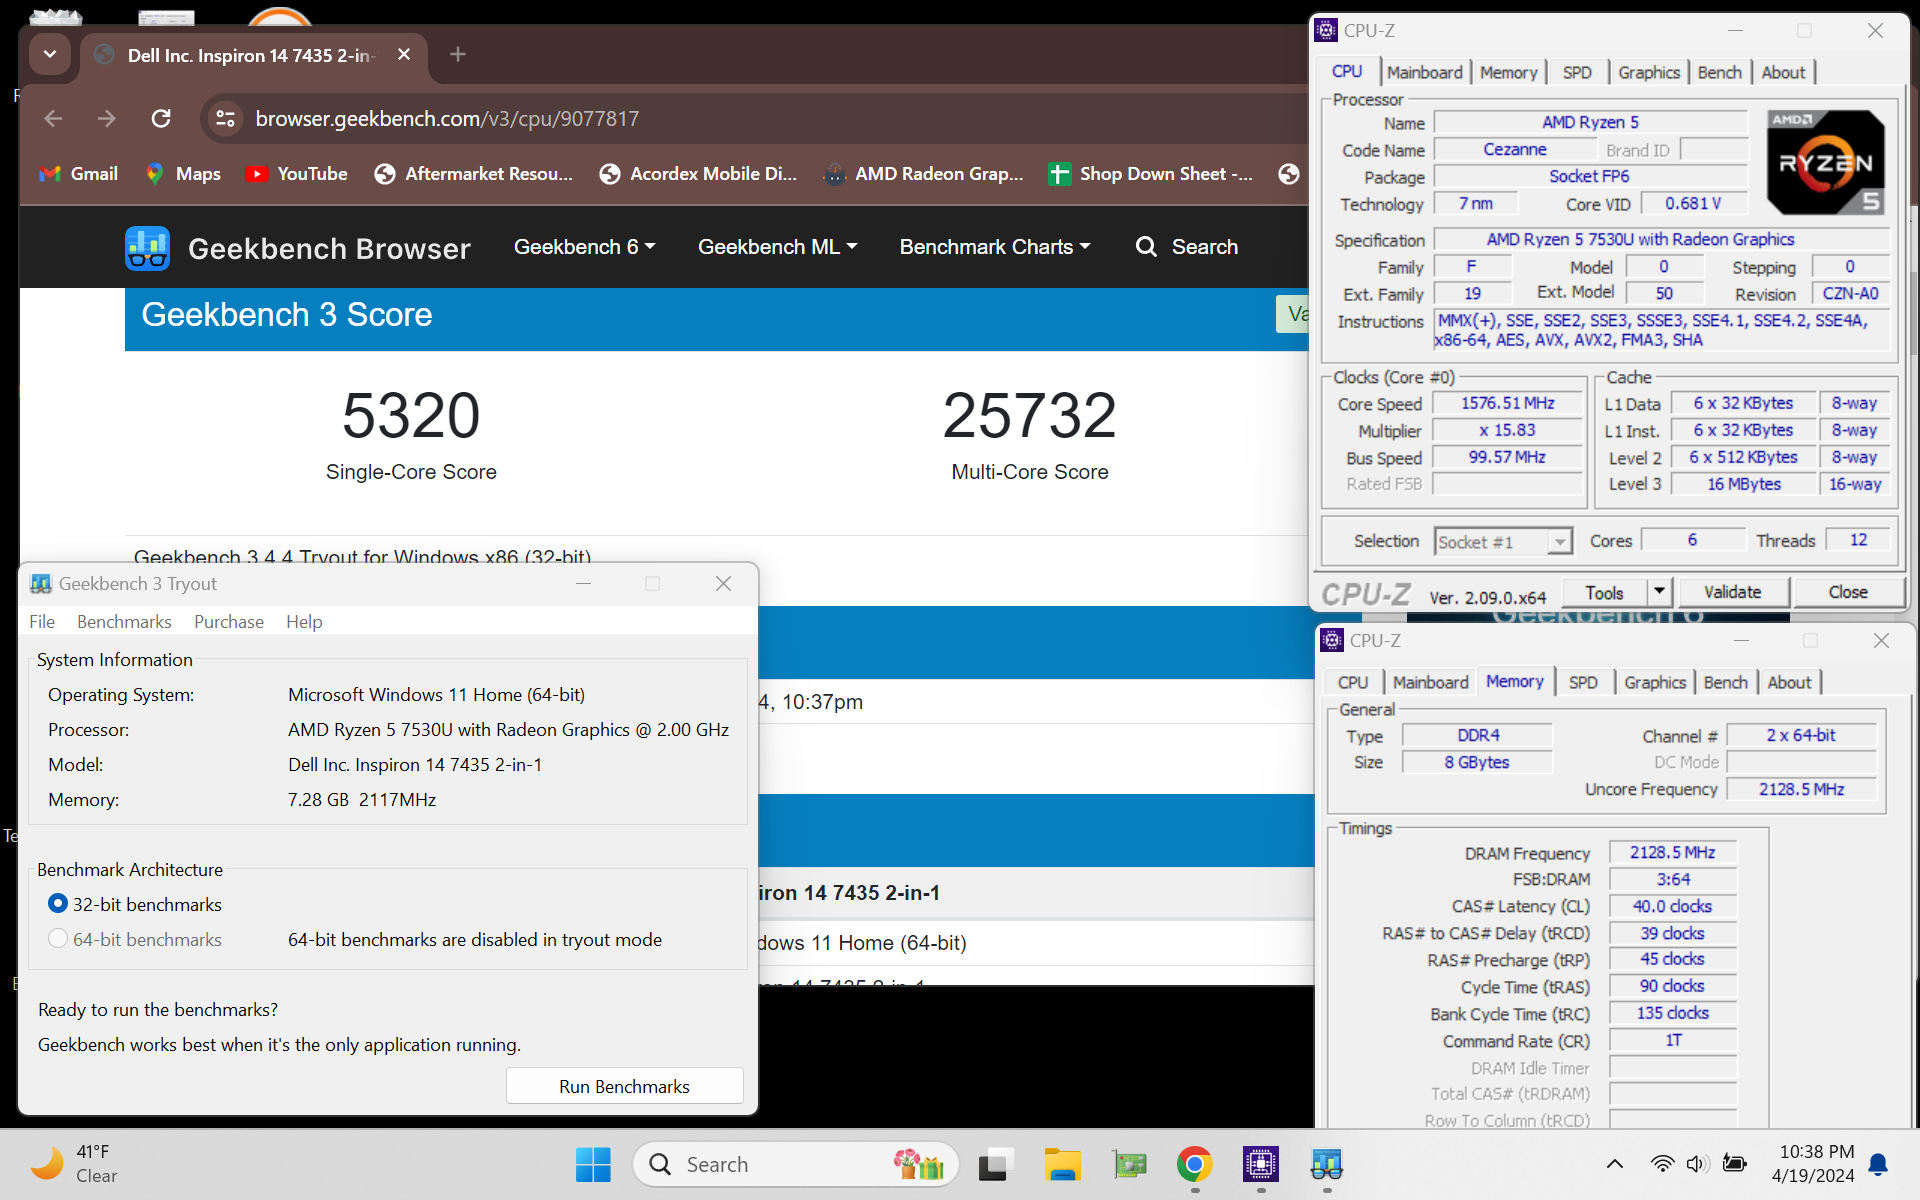Click the 25732 Multi-Core Score value
The height and width of the screenshot is (1200, 1920).
pyautogui.click(x=1030, y=415)
